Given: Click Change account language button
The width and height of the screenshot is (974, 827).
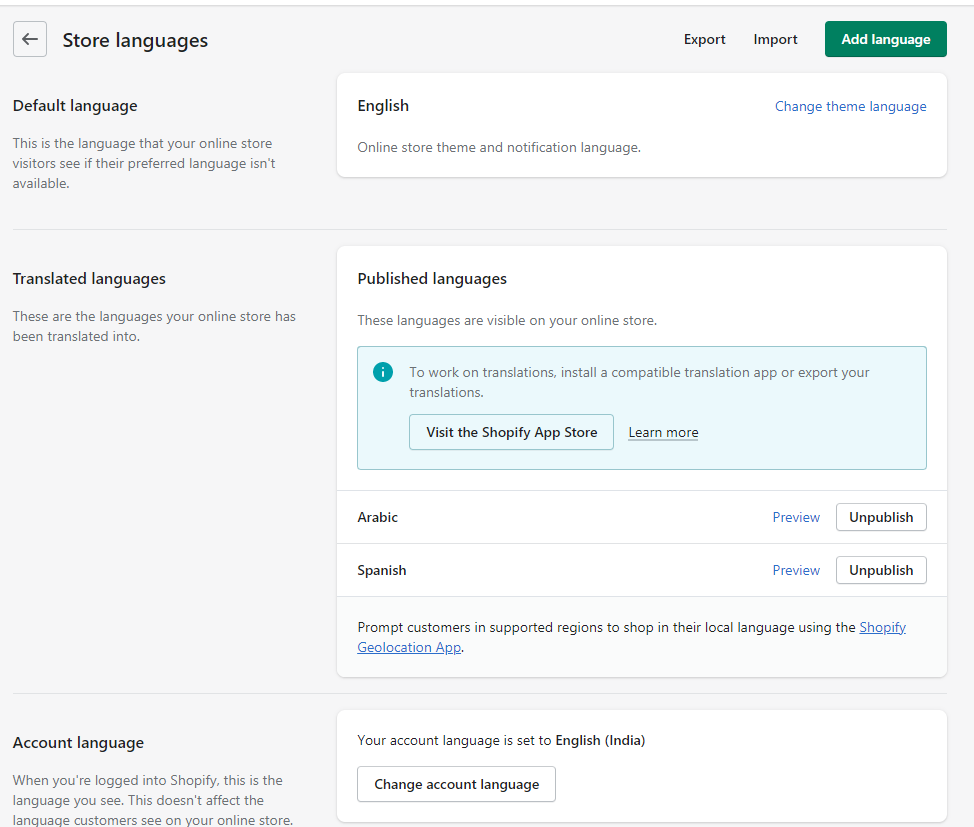Looking at the screenshot, I should 456,784.
